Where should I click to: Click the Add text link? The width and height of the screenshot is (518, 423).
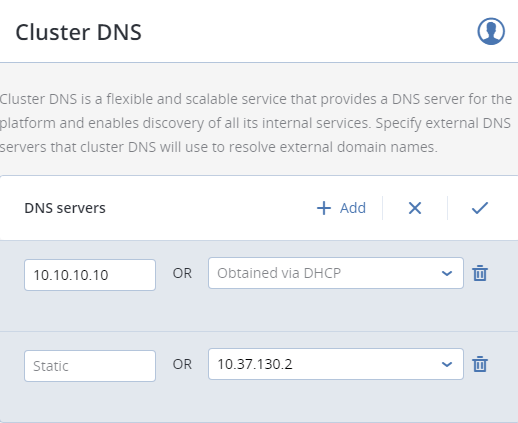(x=353, y=208)
